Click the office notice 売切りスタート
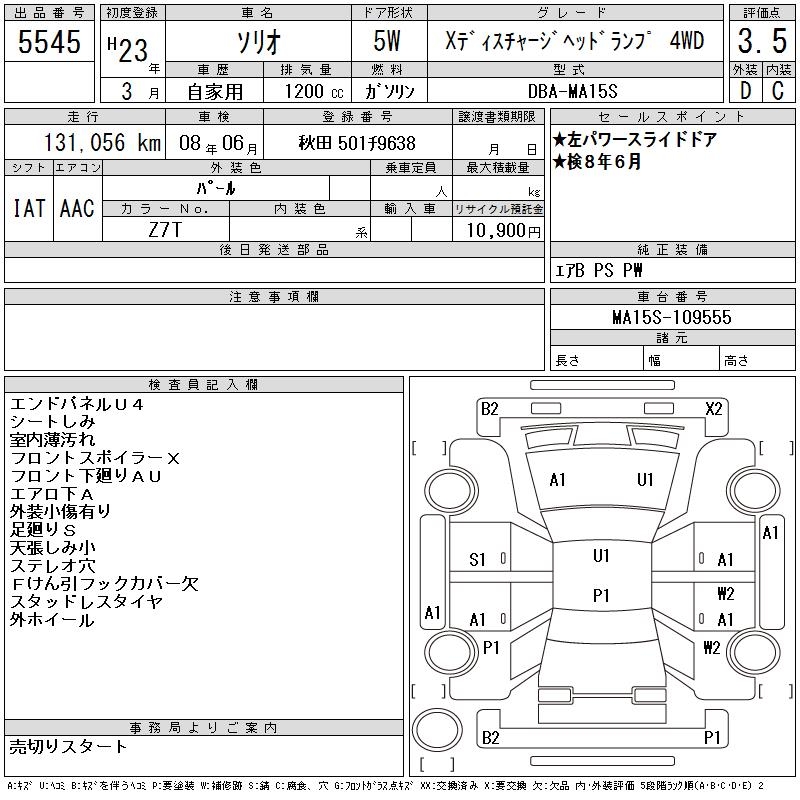The image size is (800, 800). 68,747
